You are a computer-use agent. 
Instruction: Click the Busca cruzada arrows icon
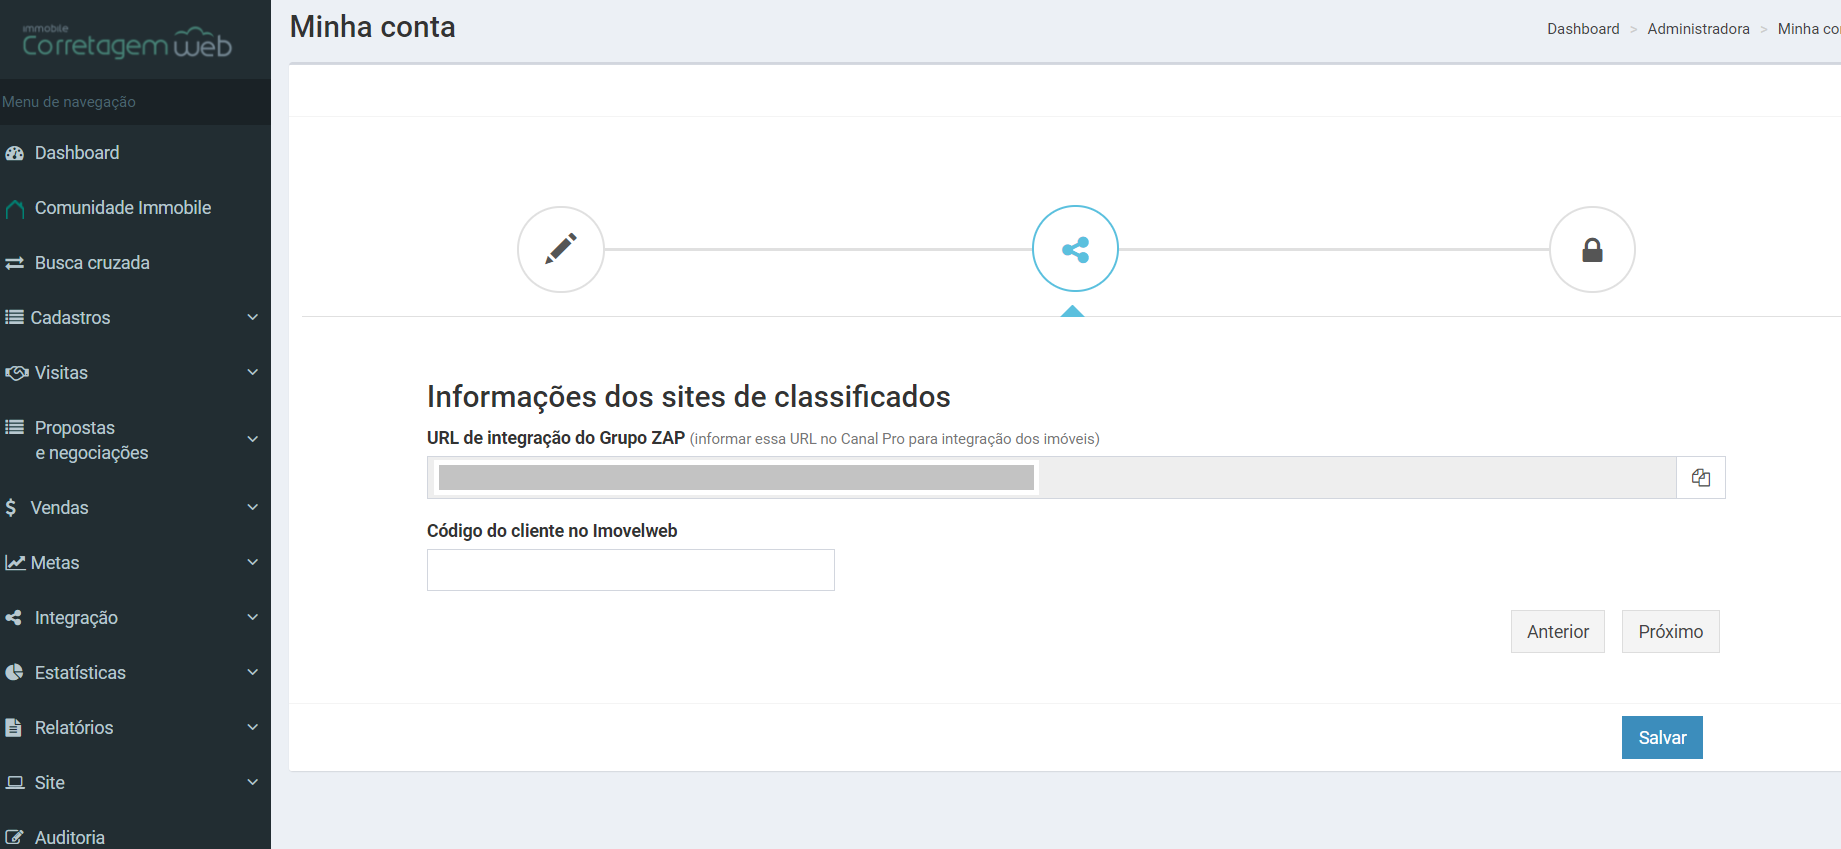(x=14, y=263)
